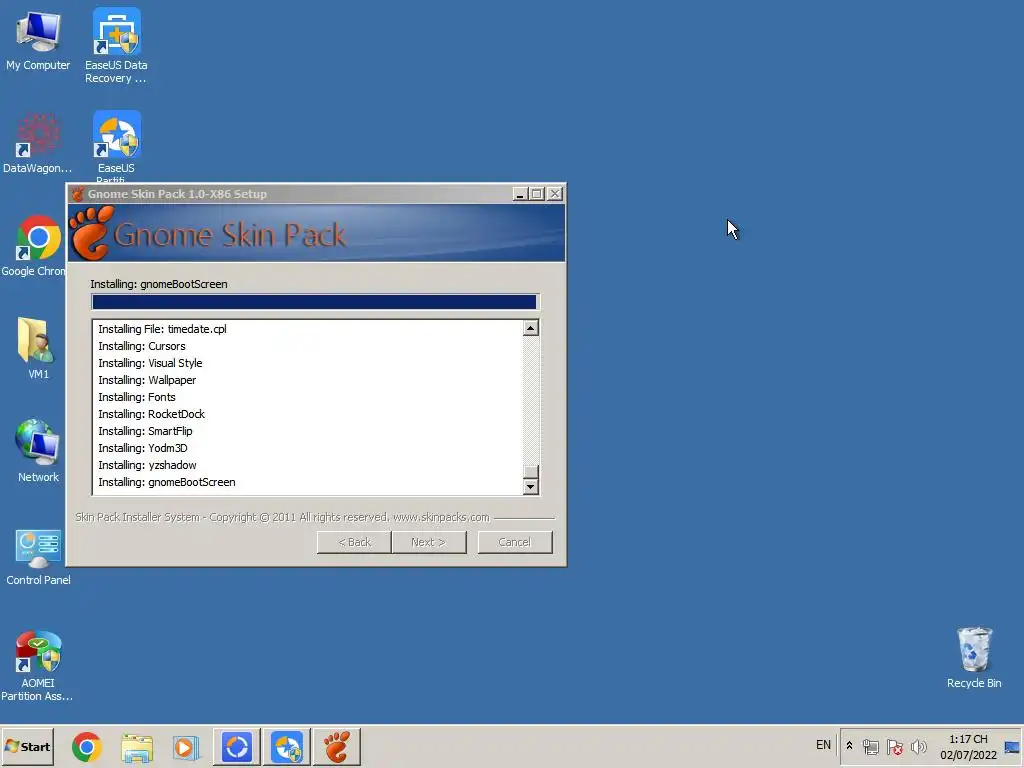1024x768 pixels.
Task: Open EaseUS Data Recovery desktop shortcut
Action: tap(116, 46)
